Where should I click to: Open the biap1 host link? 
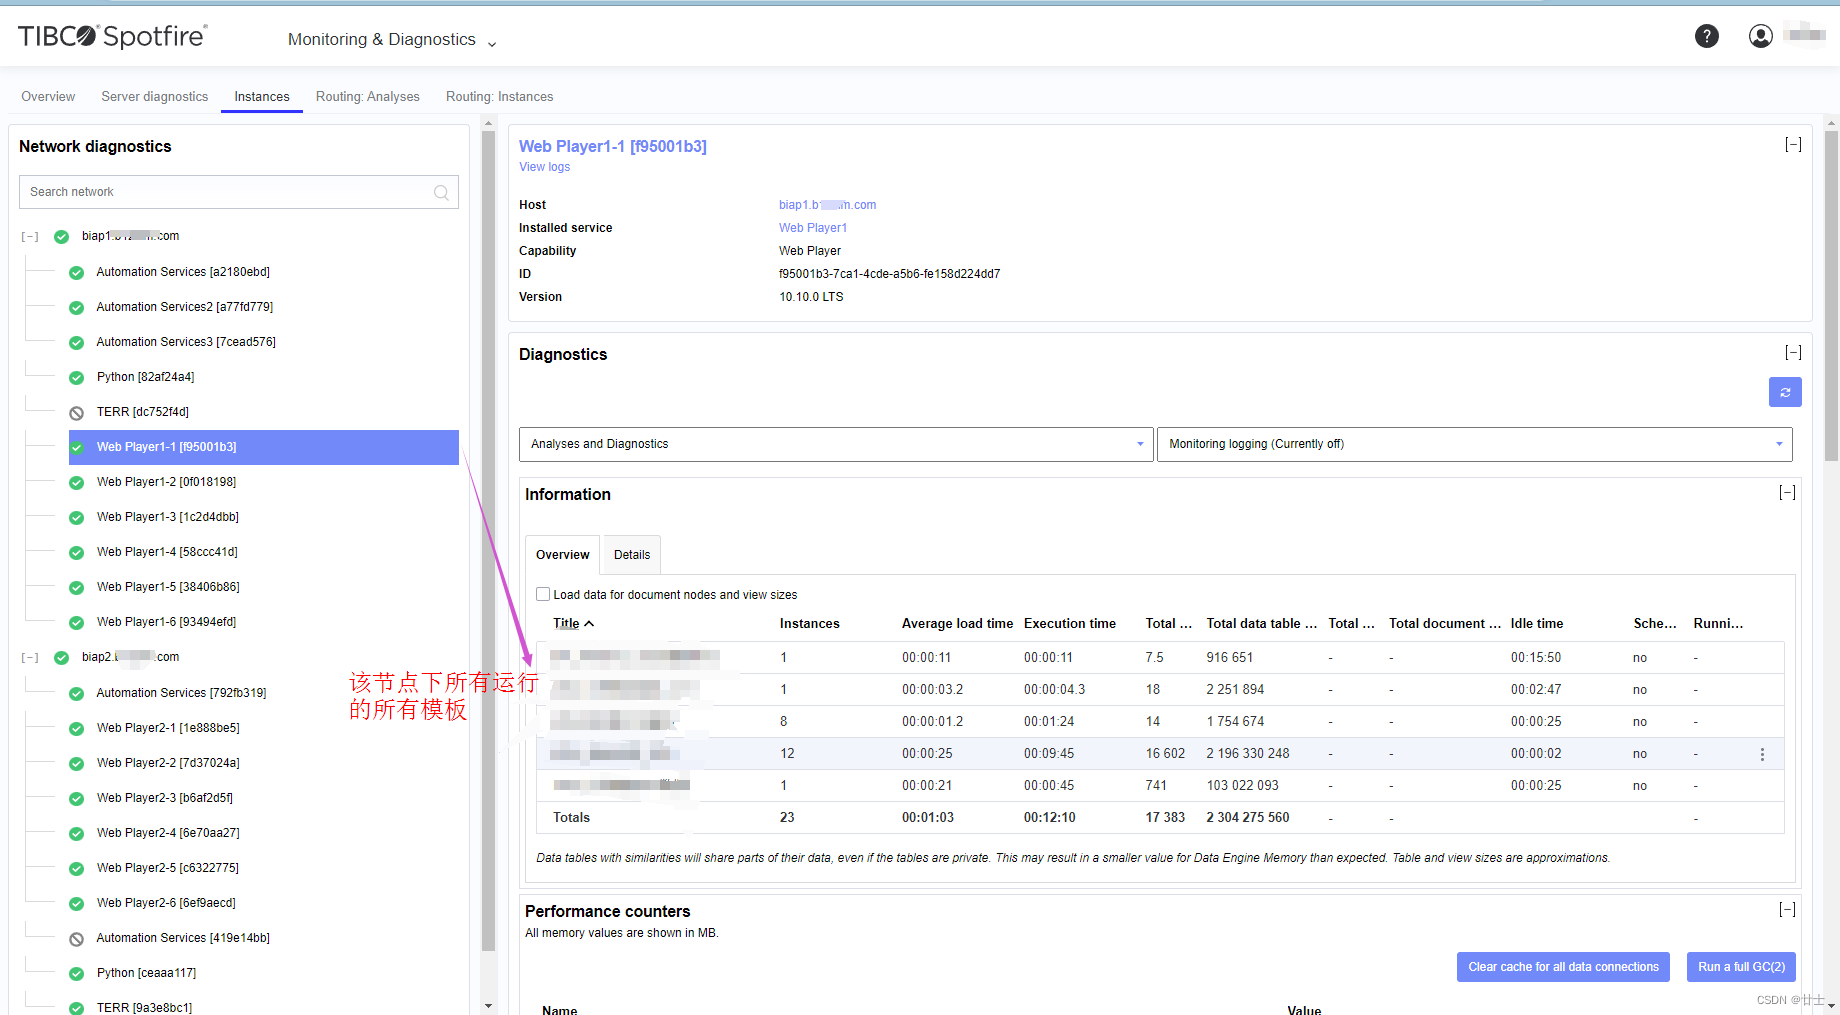pyautogui.click(x=827, y=205)
